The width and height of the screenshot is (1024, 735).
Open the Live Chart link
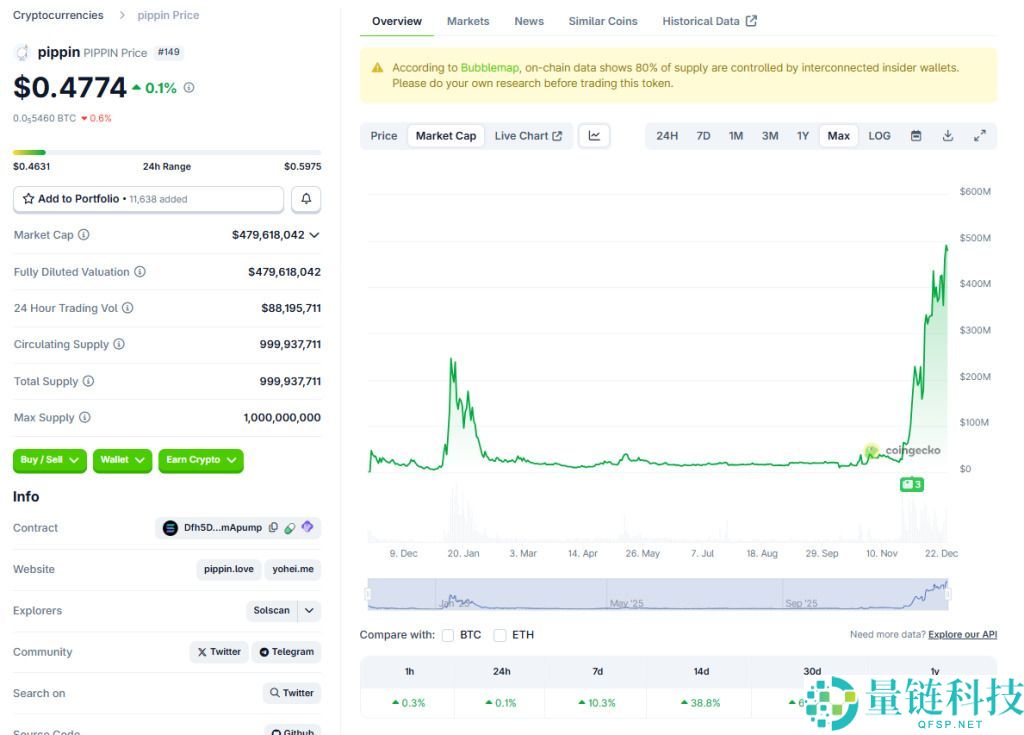point(528,136)
